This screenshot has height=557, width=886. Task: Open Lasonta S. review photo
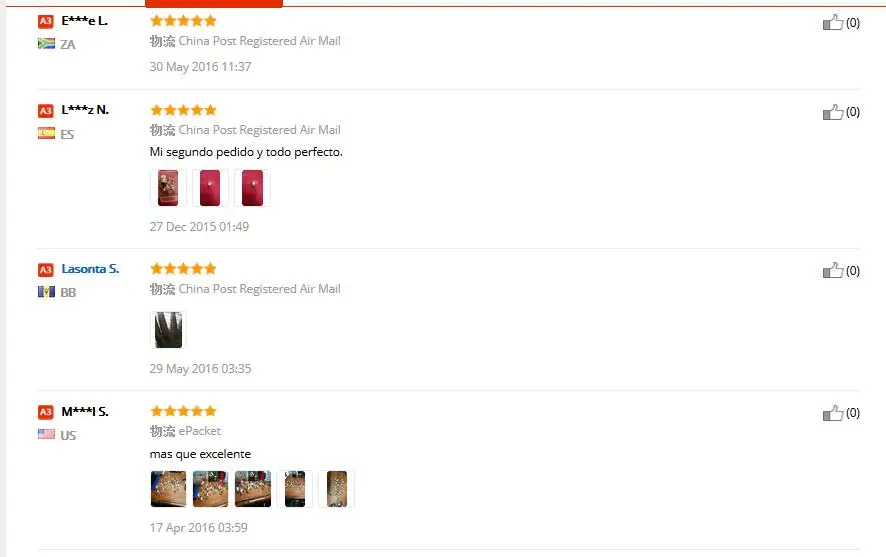click(168, 329)
